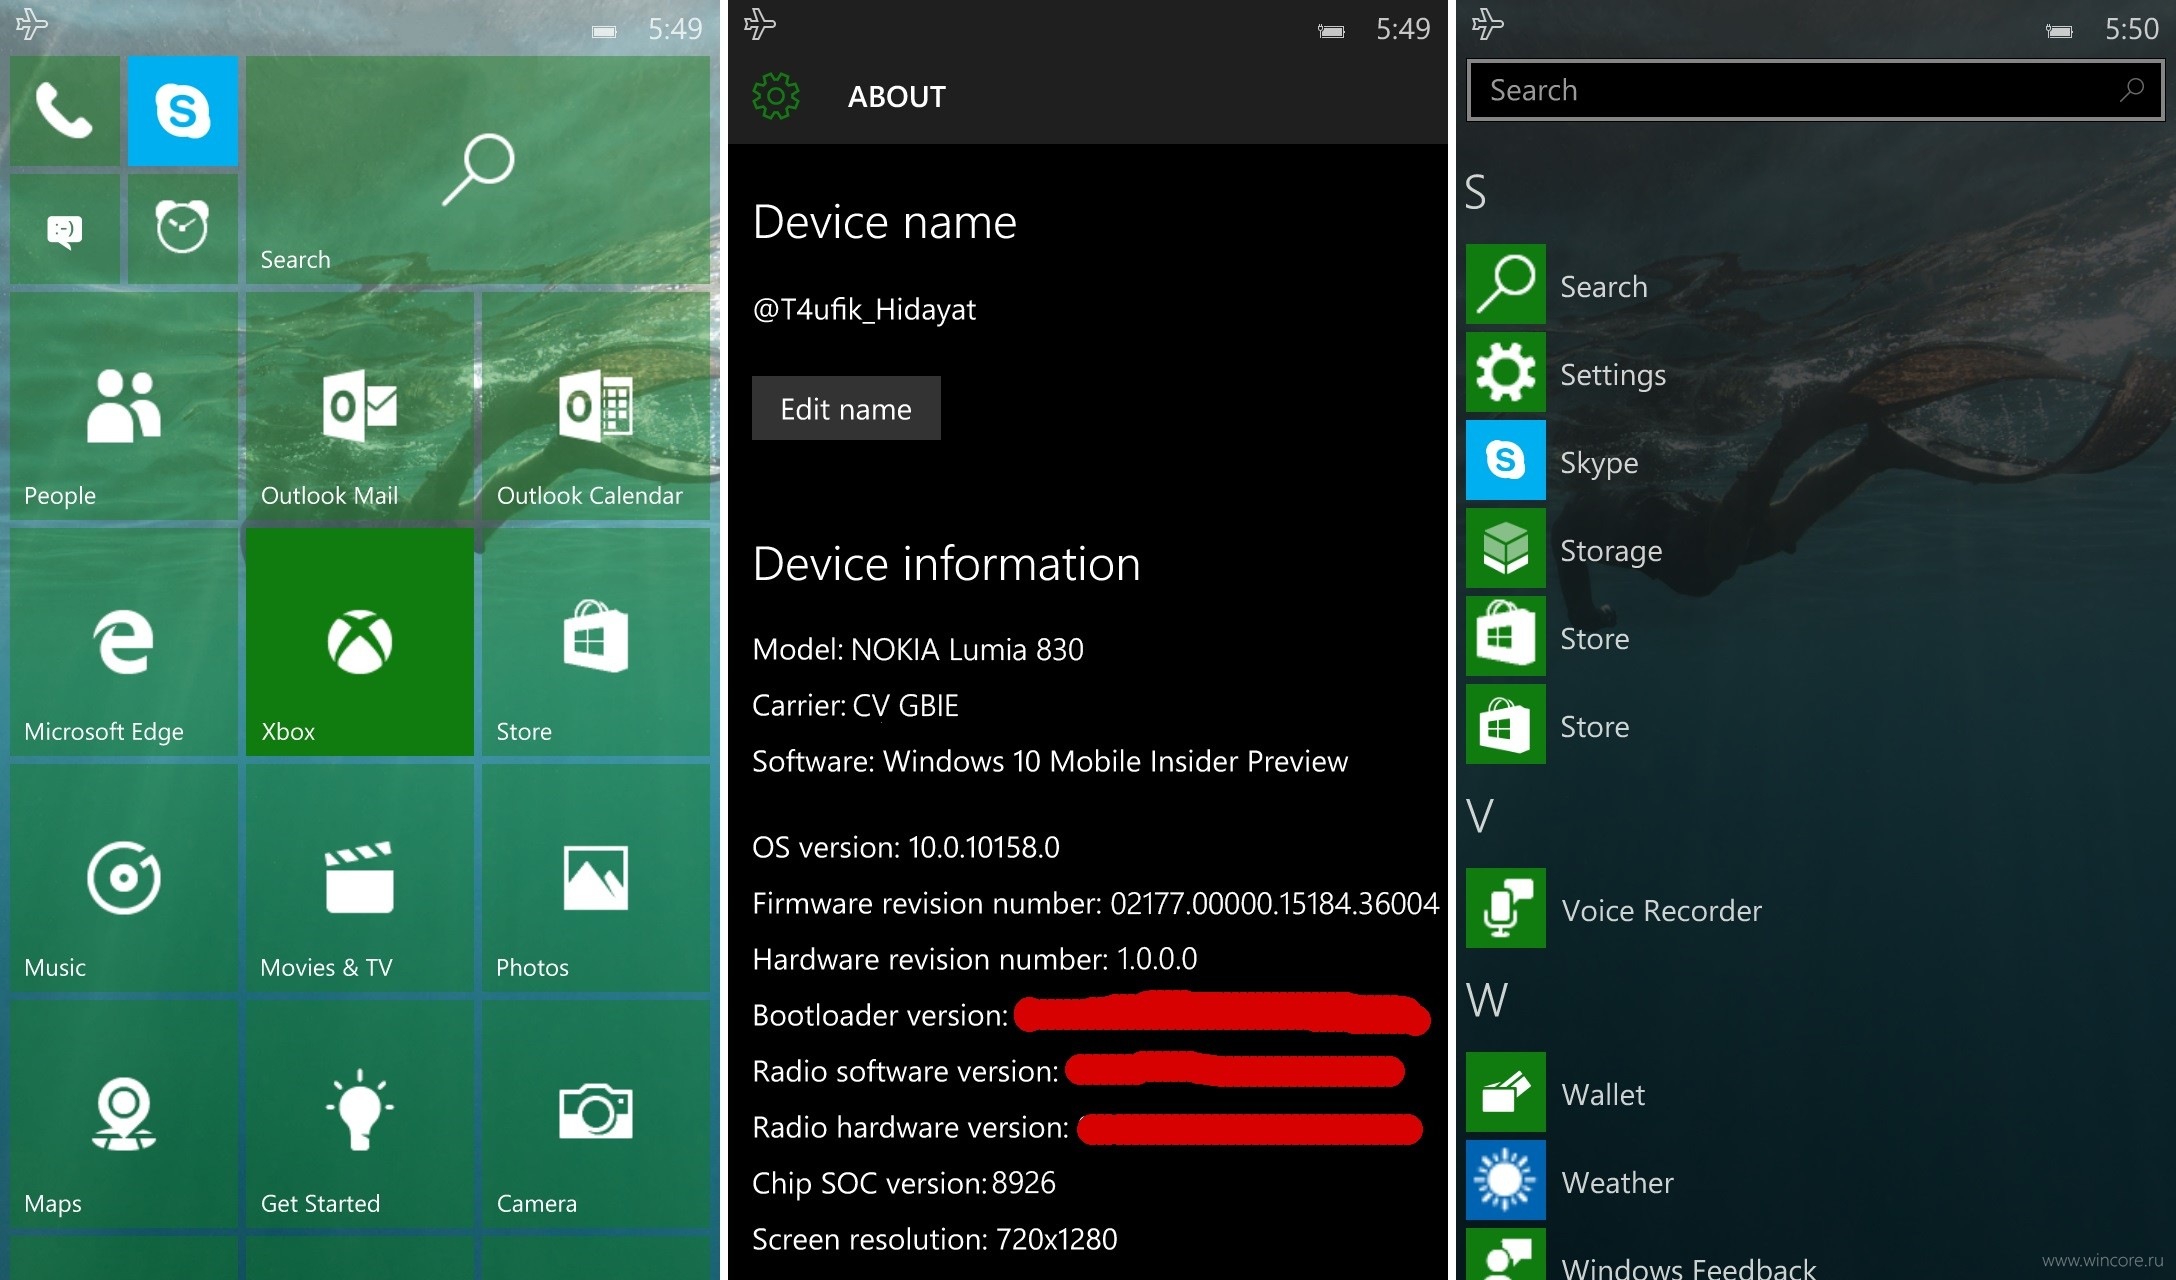The height and width of the screenshot is (1280, 2176).
Task: Launch the Microsoft Edge tile
Action: click(x=124, y=642)
